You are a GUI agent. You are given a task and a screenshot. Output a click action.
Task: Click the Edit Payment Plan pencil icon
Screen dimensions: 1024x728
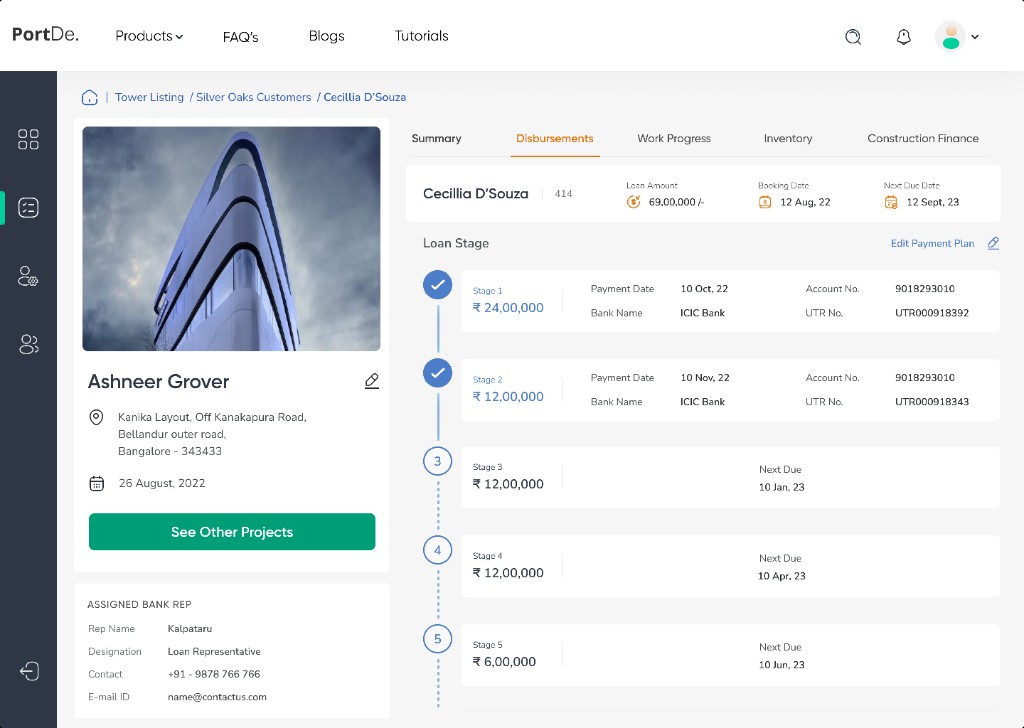click(993, 243)
